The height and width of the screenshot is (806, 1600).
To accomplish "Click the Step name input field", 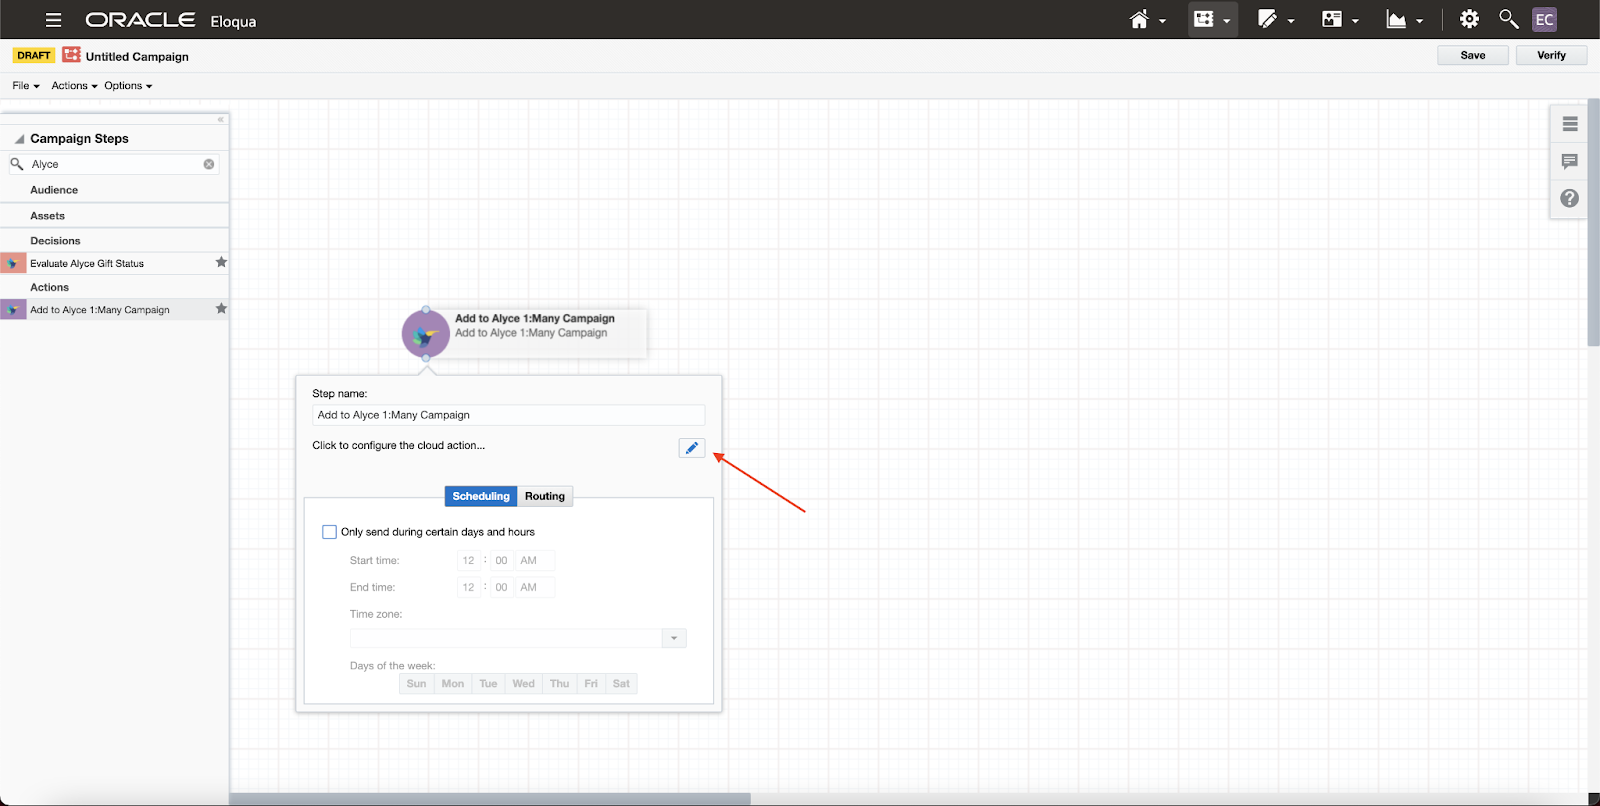I will pos(508,415).
